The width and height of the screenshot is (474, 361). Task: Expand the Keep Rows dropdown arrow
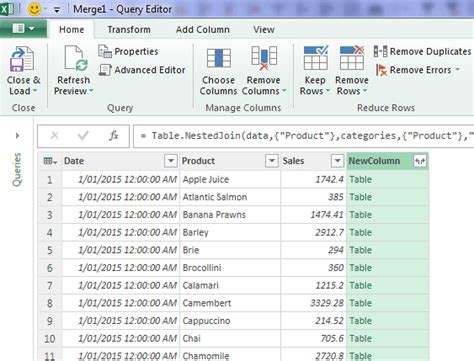coord(327,91)
